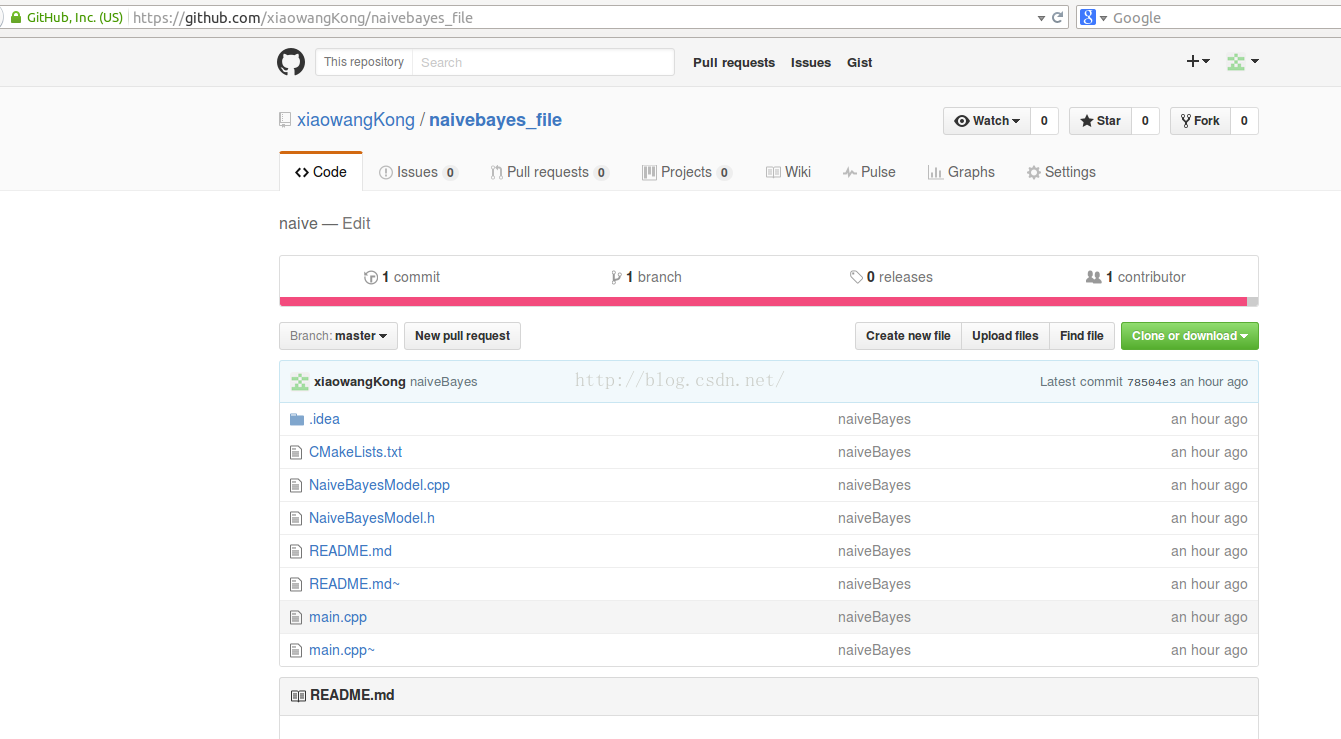
Task: Click the .idea folder icon
Action: [x=296, y=419]
